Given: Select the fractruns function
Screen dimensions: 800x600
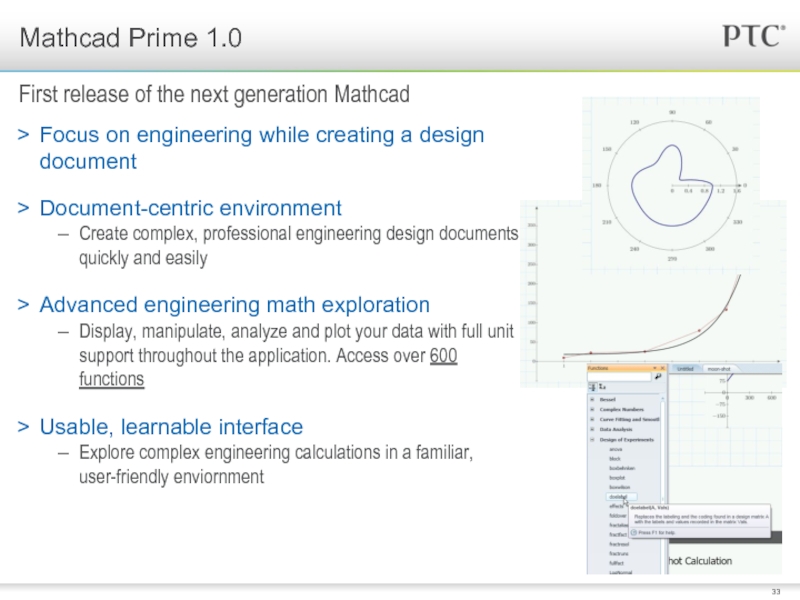Looking at the screenshot, I should (x=619, y=553).
